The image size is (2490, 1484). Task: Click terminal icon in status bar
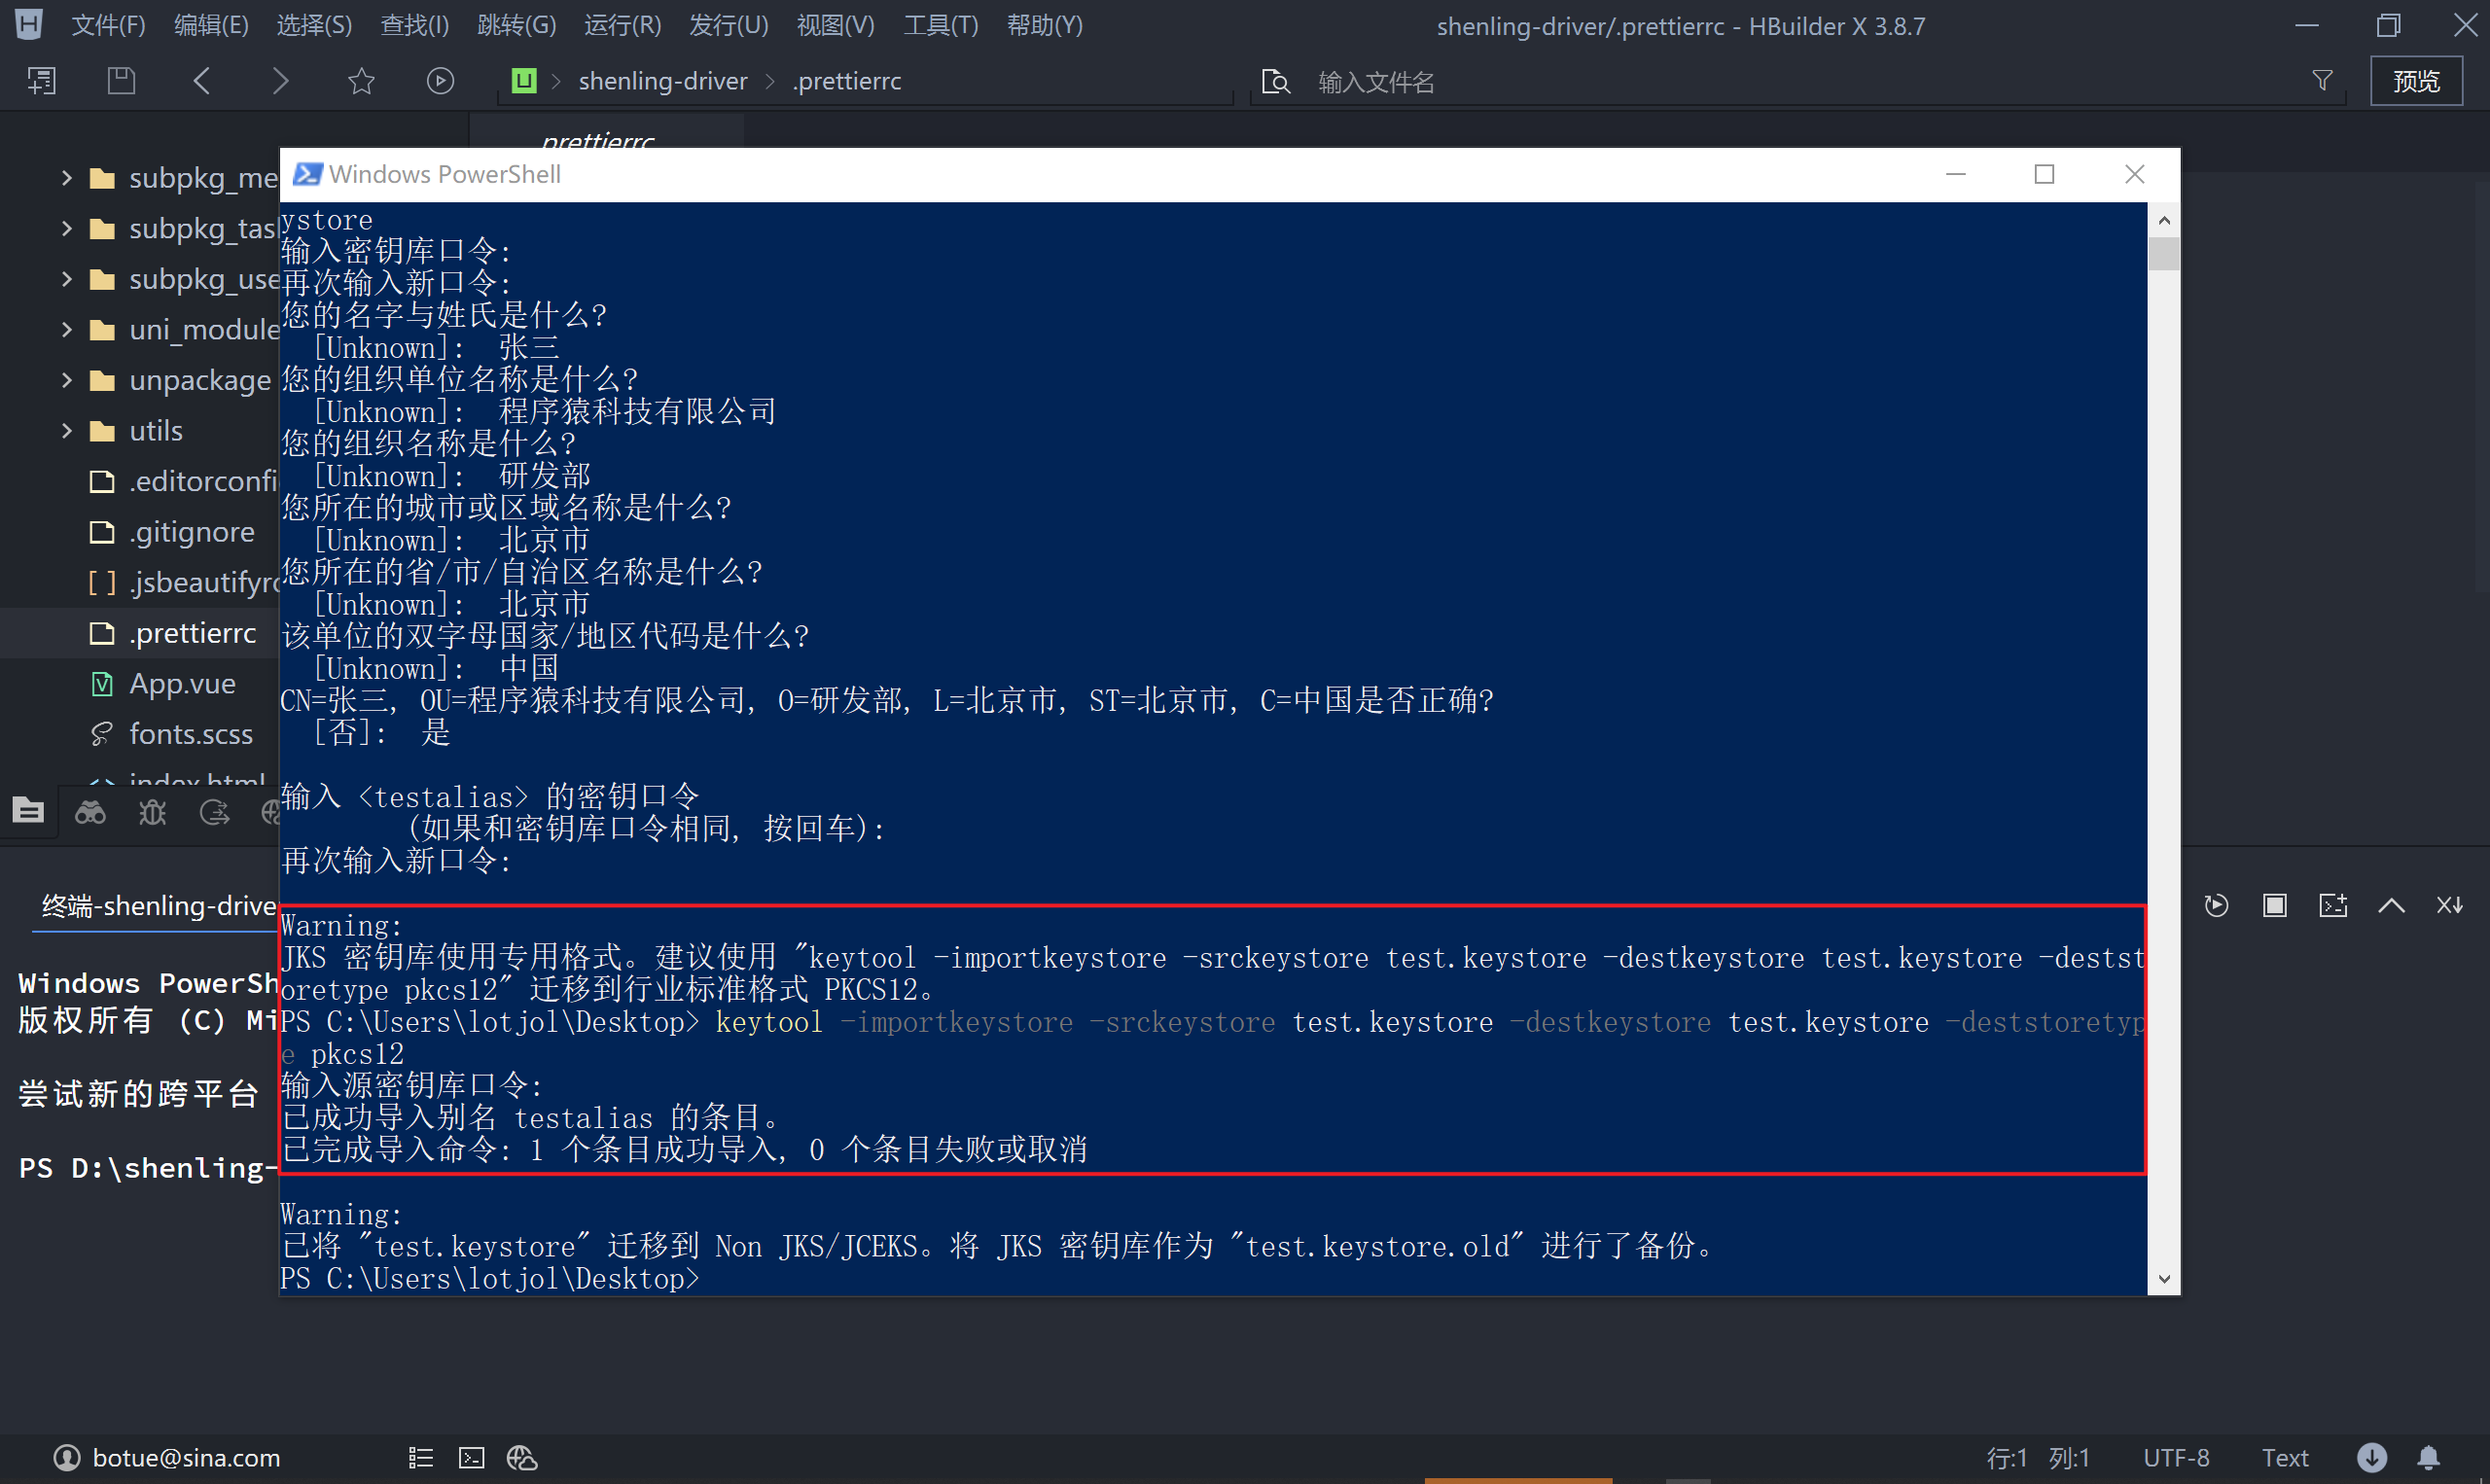pos(471,1458)
